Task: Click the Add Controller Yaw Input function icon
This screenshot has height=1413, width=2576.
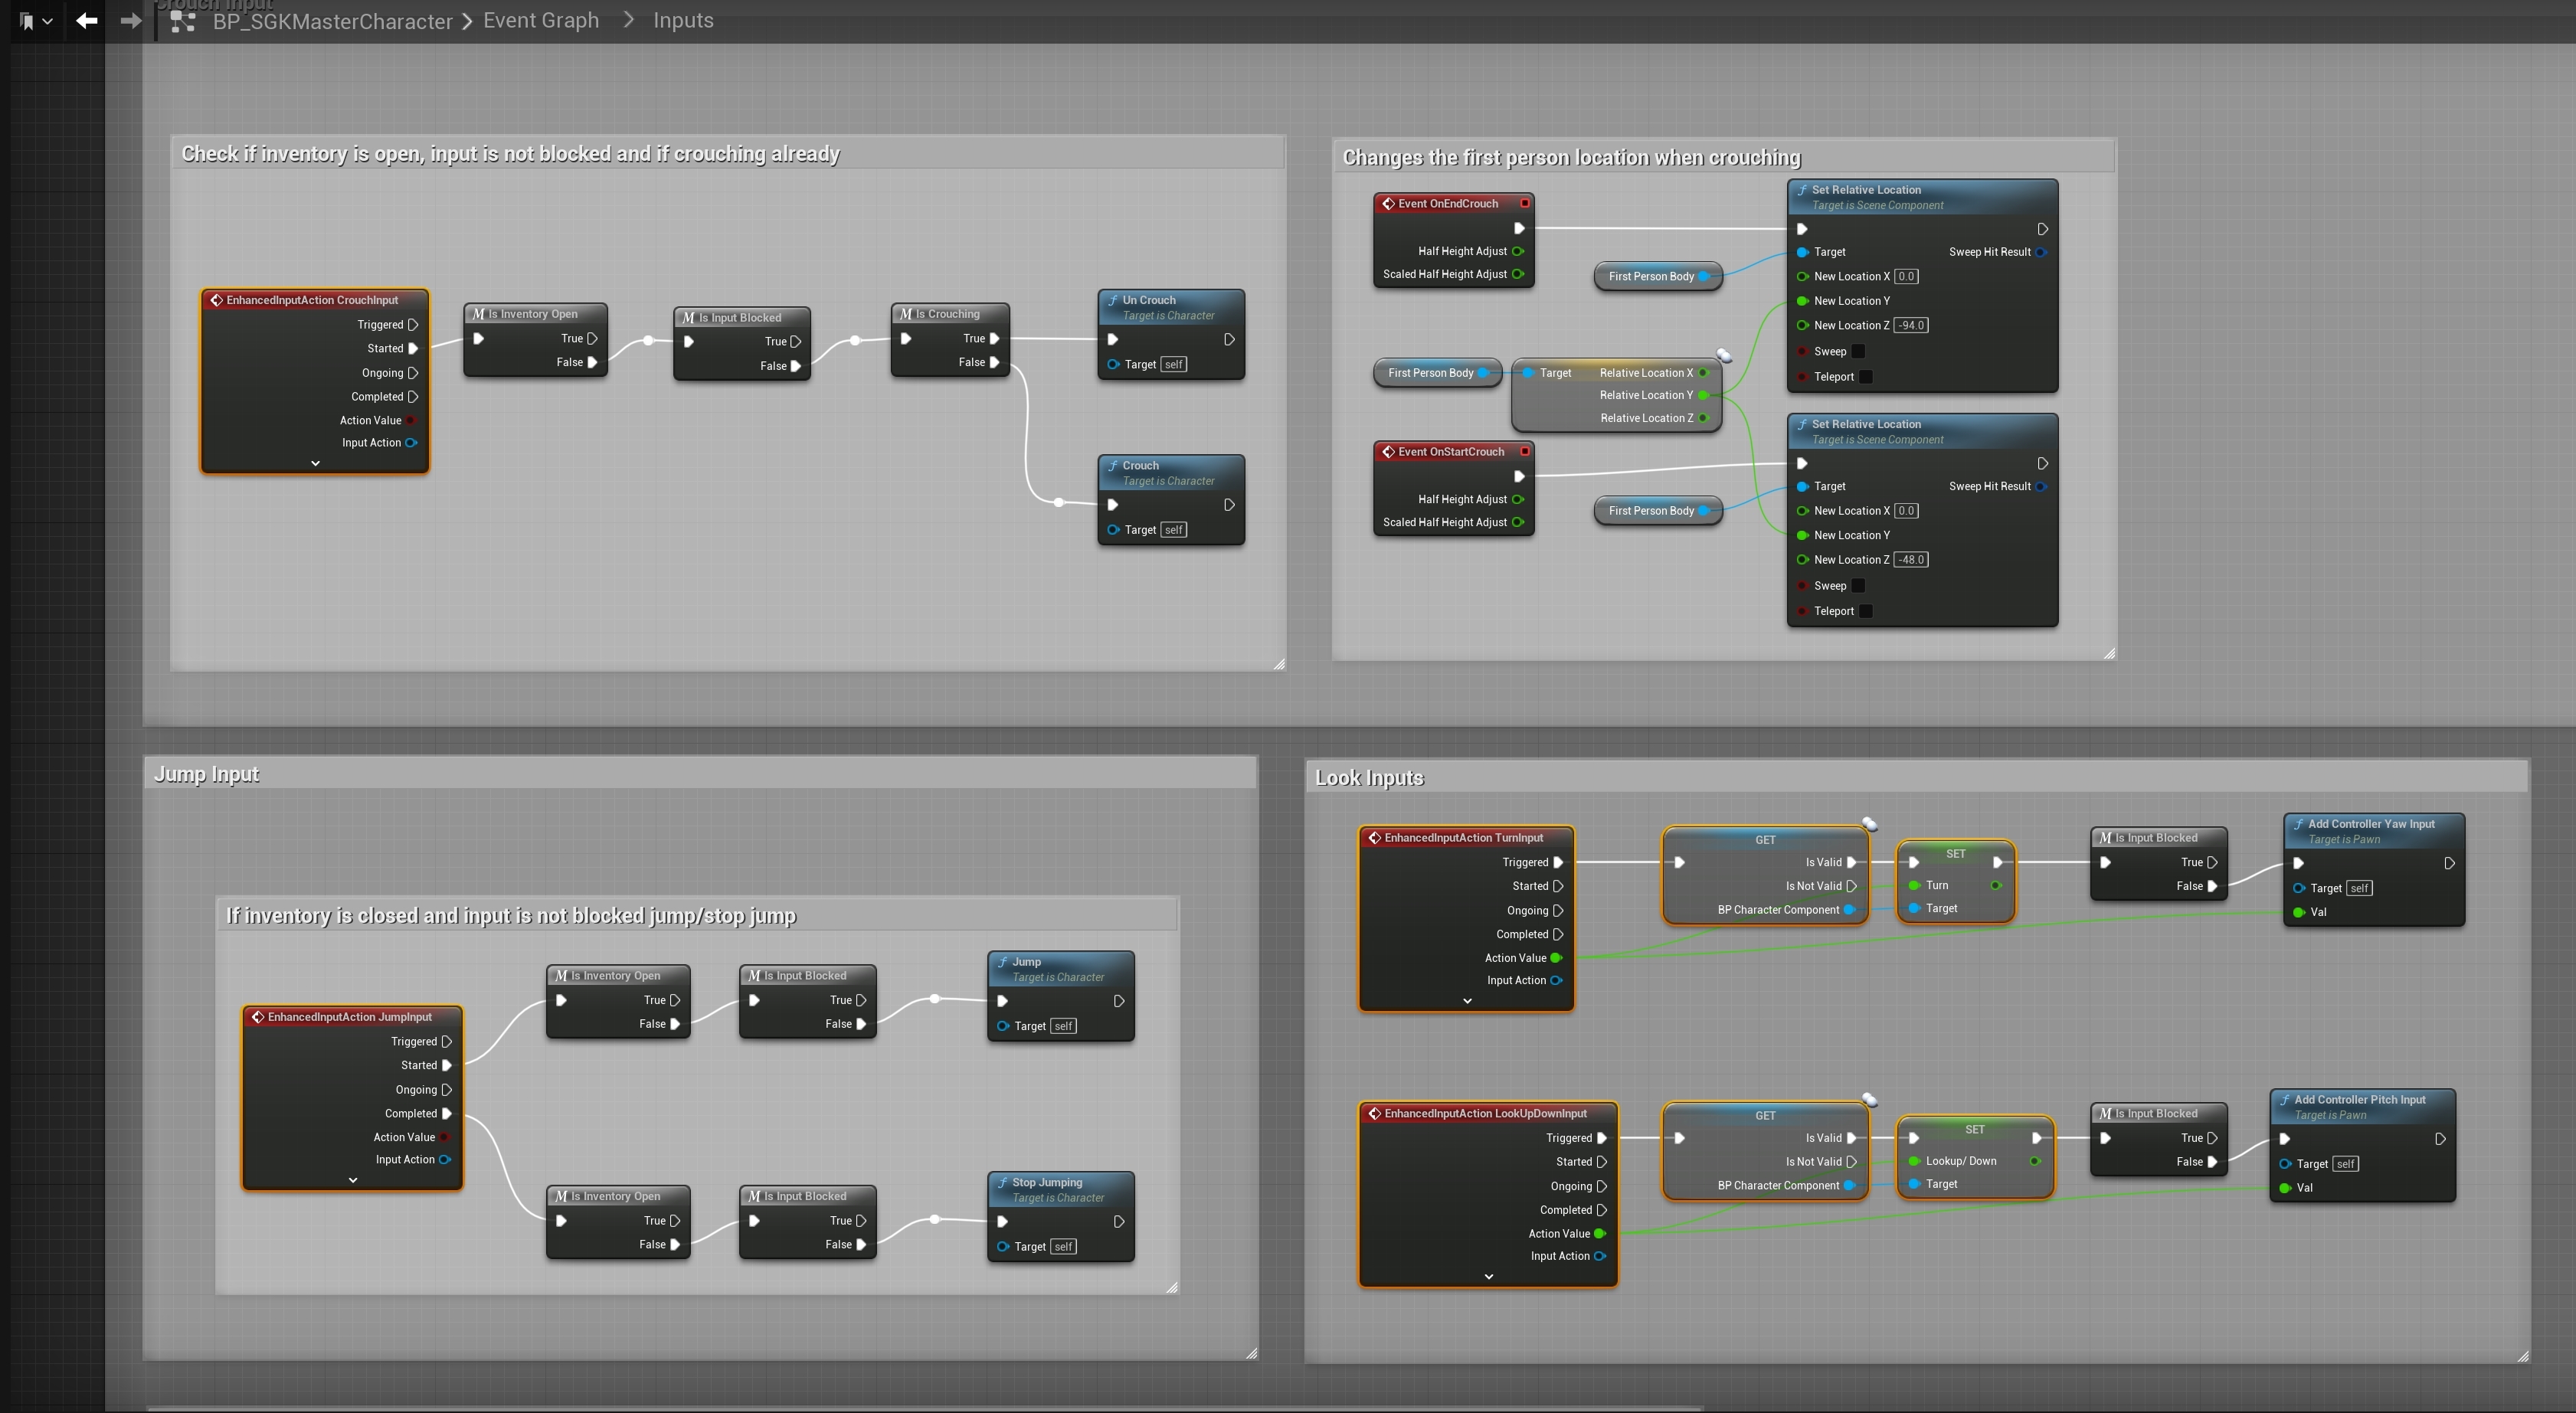Action: coord(2298,824)
